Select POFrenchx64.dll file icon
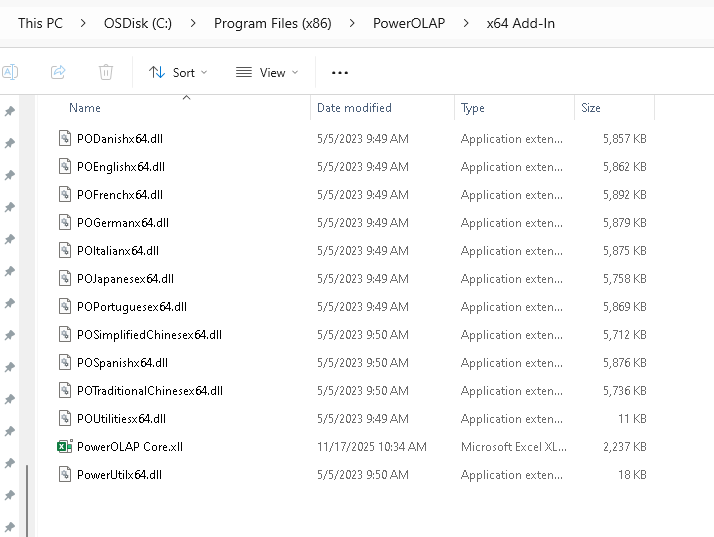The height and width of the screenshot is (537, 714). click(x=65, y=194)
